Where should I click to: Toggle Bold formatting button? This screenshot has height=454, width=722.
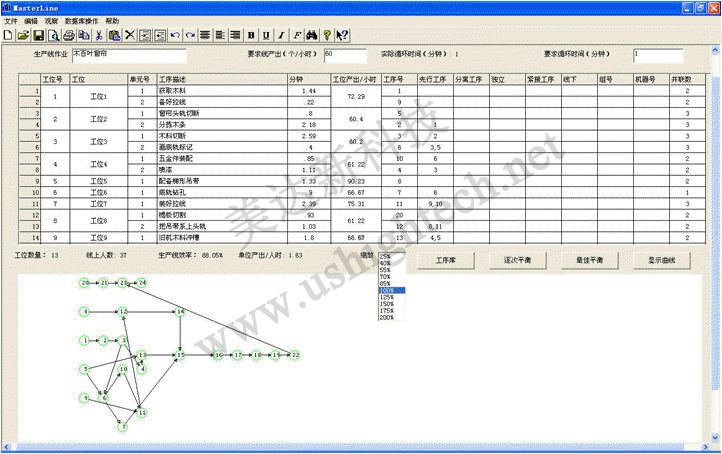click(251, 35)
